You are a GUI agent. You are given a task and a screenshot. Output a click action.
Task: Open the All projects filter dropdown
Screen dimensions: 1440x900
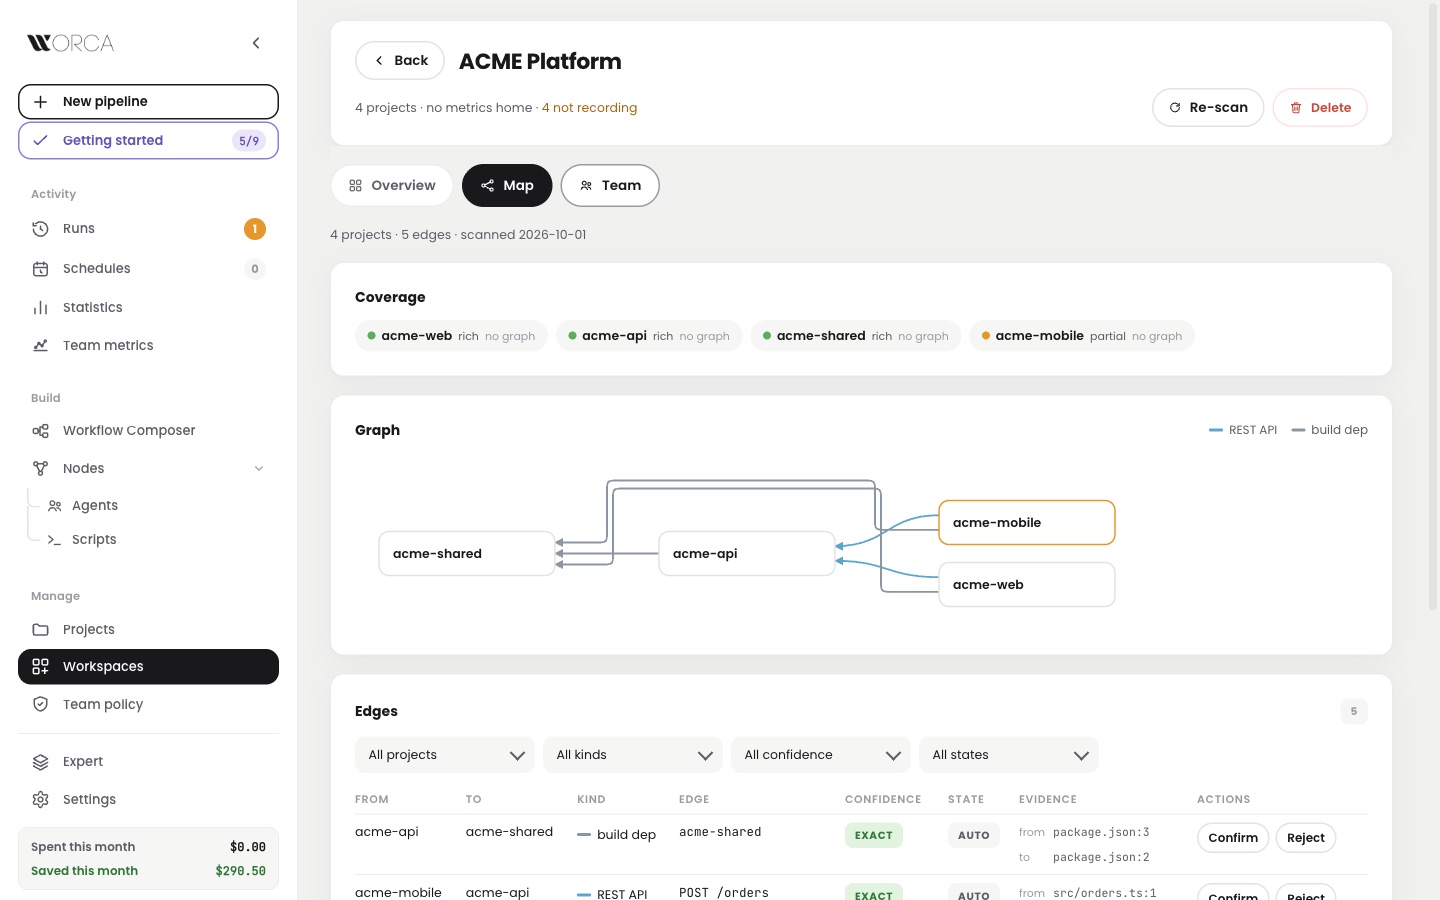coord(445,755)
